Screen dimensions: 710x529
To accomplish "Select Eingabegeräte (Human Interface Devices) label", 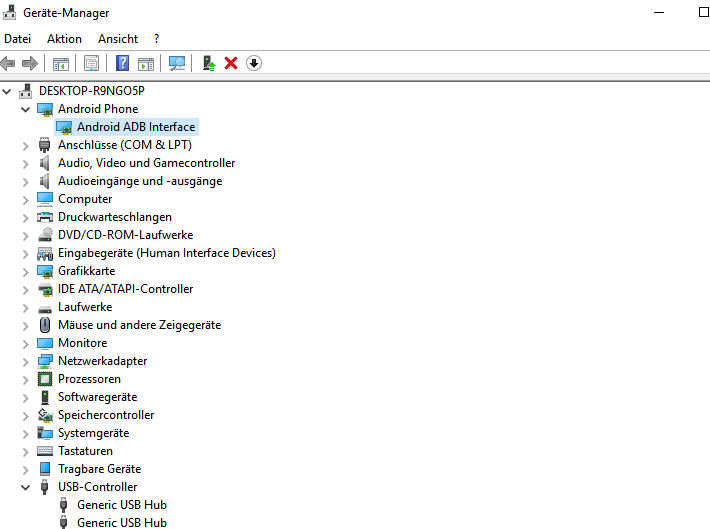I will point(167,253).
